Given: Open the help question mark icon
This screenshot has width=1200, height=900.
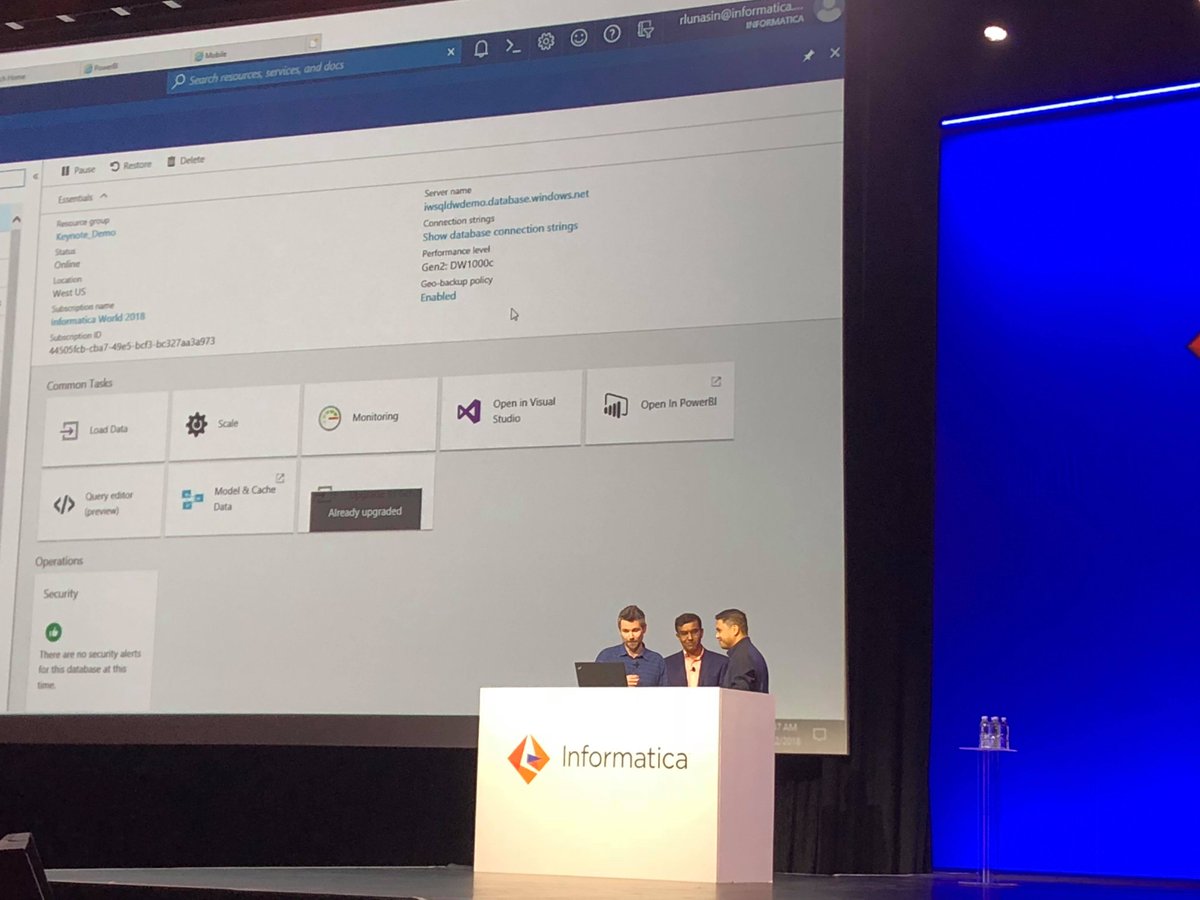Looking at the screenshot, I should click(x=612, y=34).
